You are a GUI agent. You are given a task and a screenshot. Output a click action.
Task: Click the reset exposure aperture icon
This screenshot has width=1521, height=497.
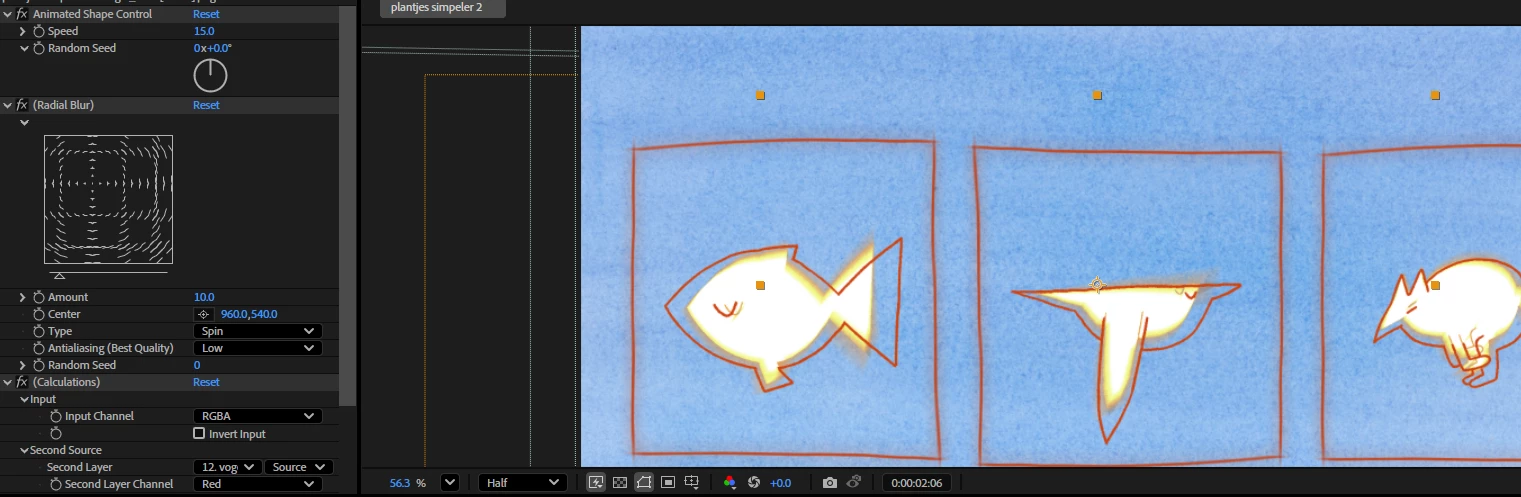[x=754, y=482]
